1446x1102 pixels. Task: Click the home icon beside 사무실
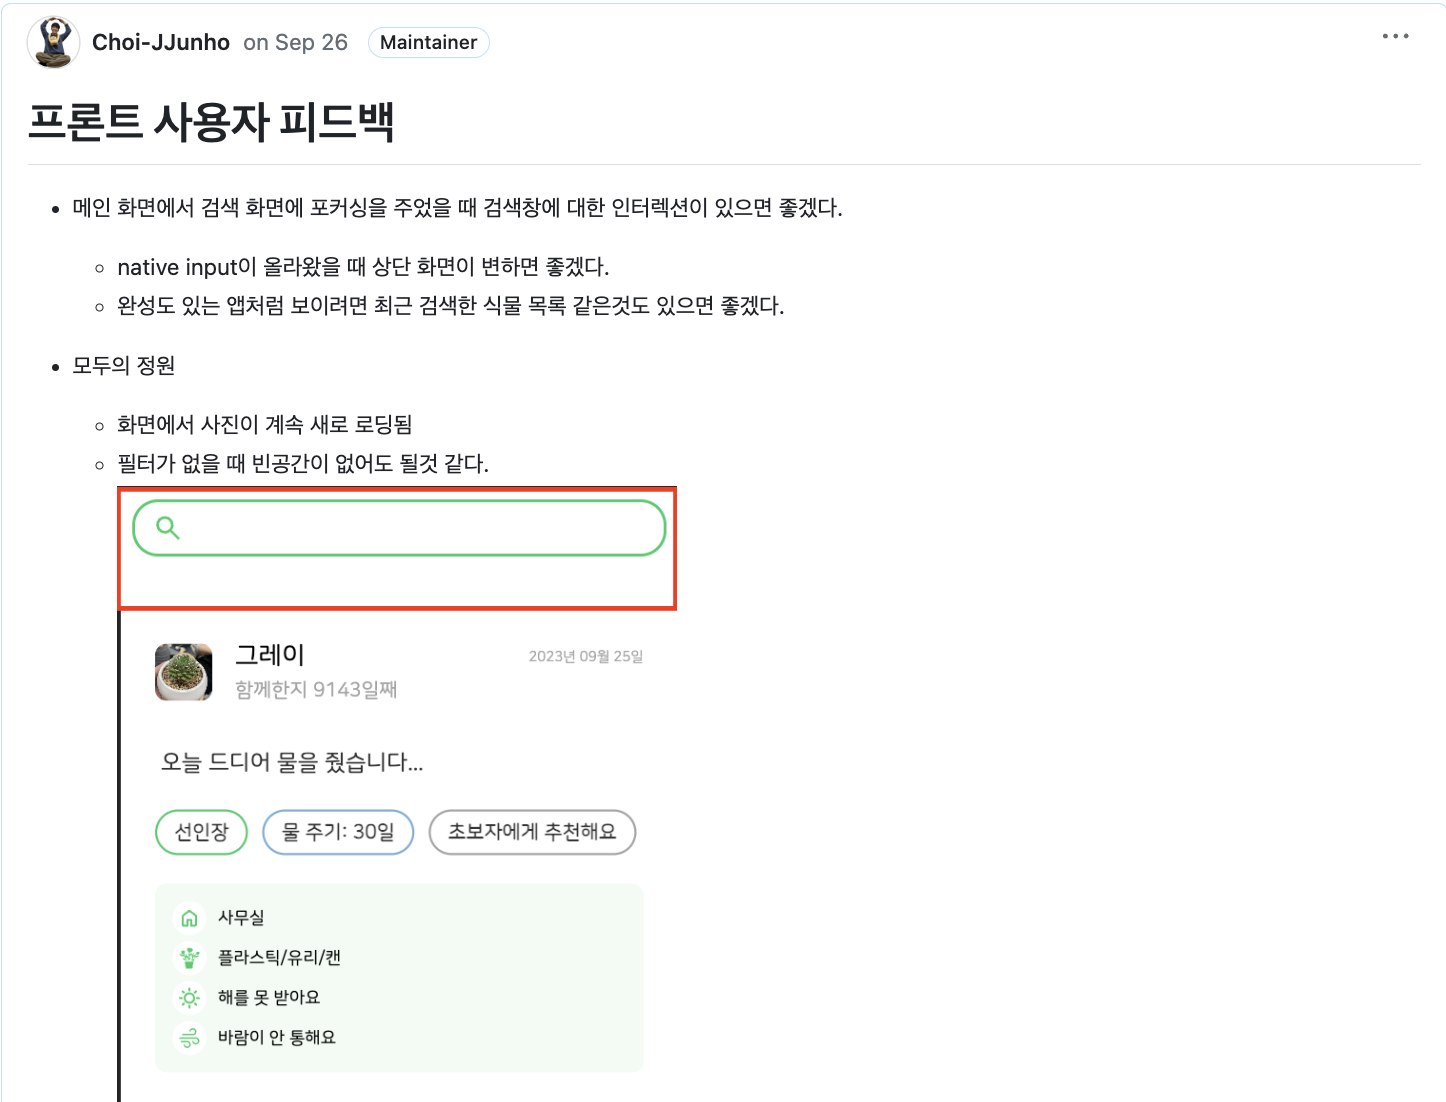click(189, 918)
